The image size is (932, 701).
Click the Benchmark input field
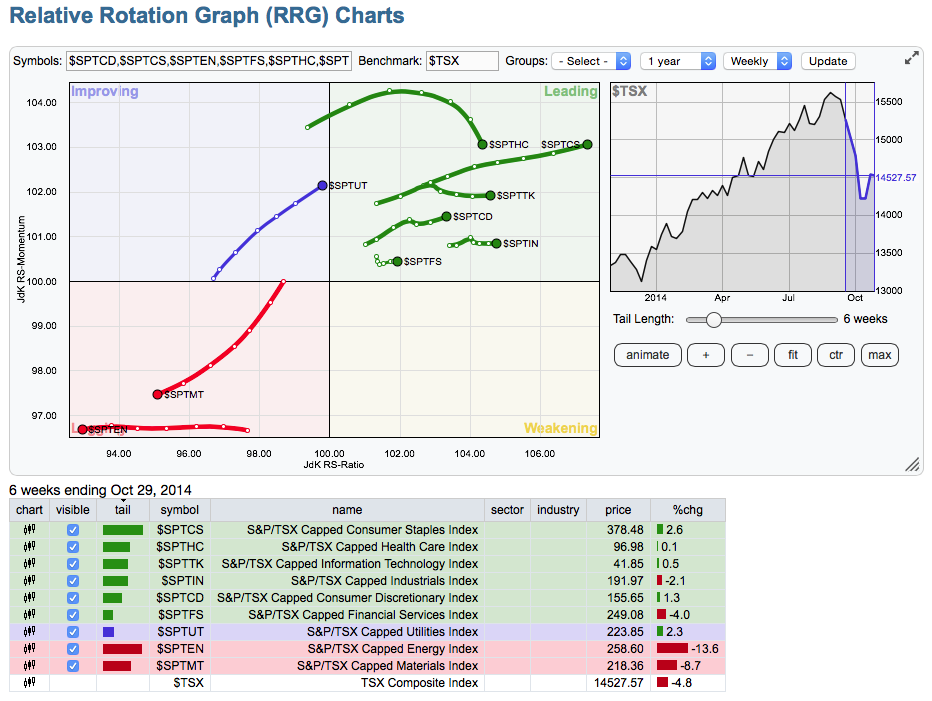[x=461, y=61]
